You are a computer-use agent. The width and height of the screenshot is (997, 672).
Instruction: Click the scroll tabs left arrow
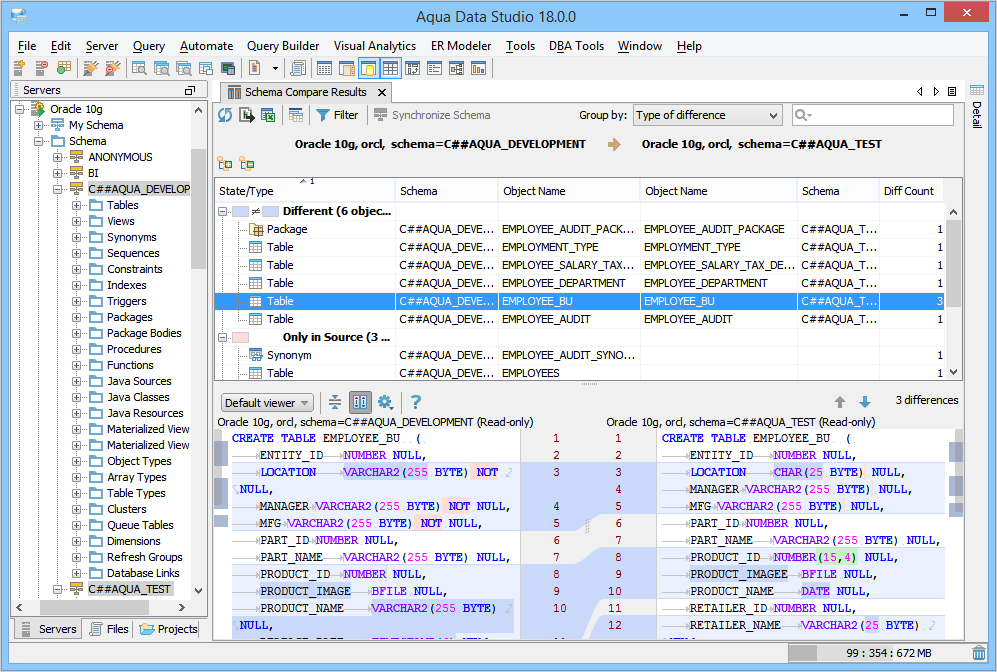tap(919, 92)
